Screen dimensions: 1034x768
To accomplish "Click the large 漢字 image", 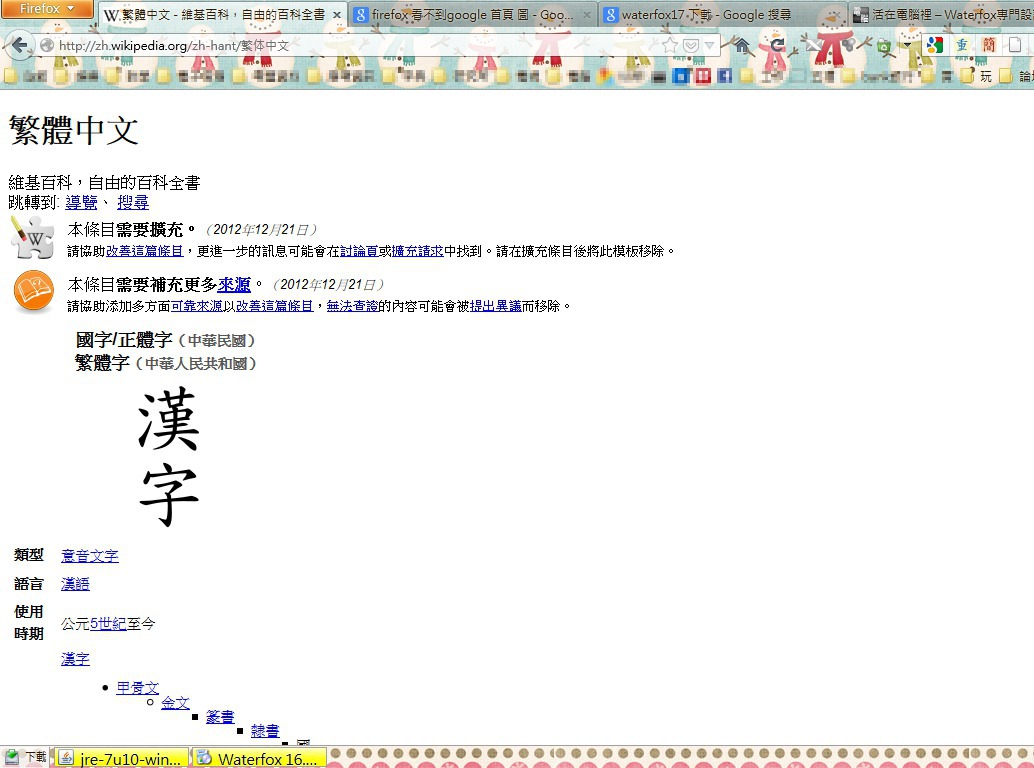I will click(168, 456).
